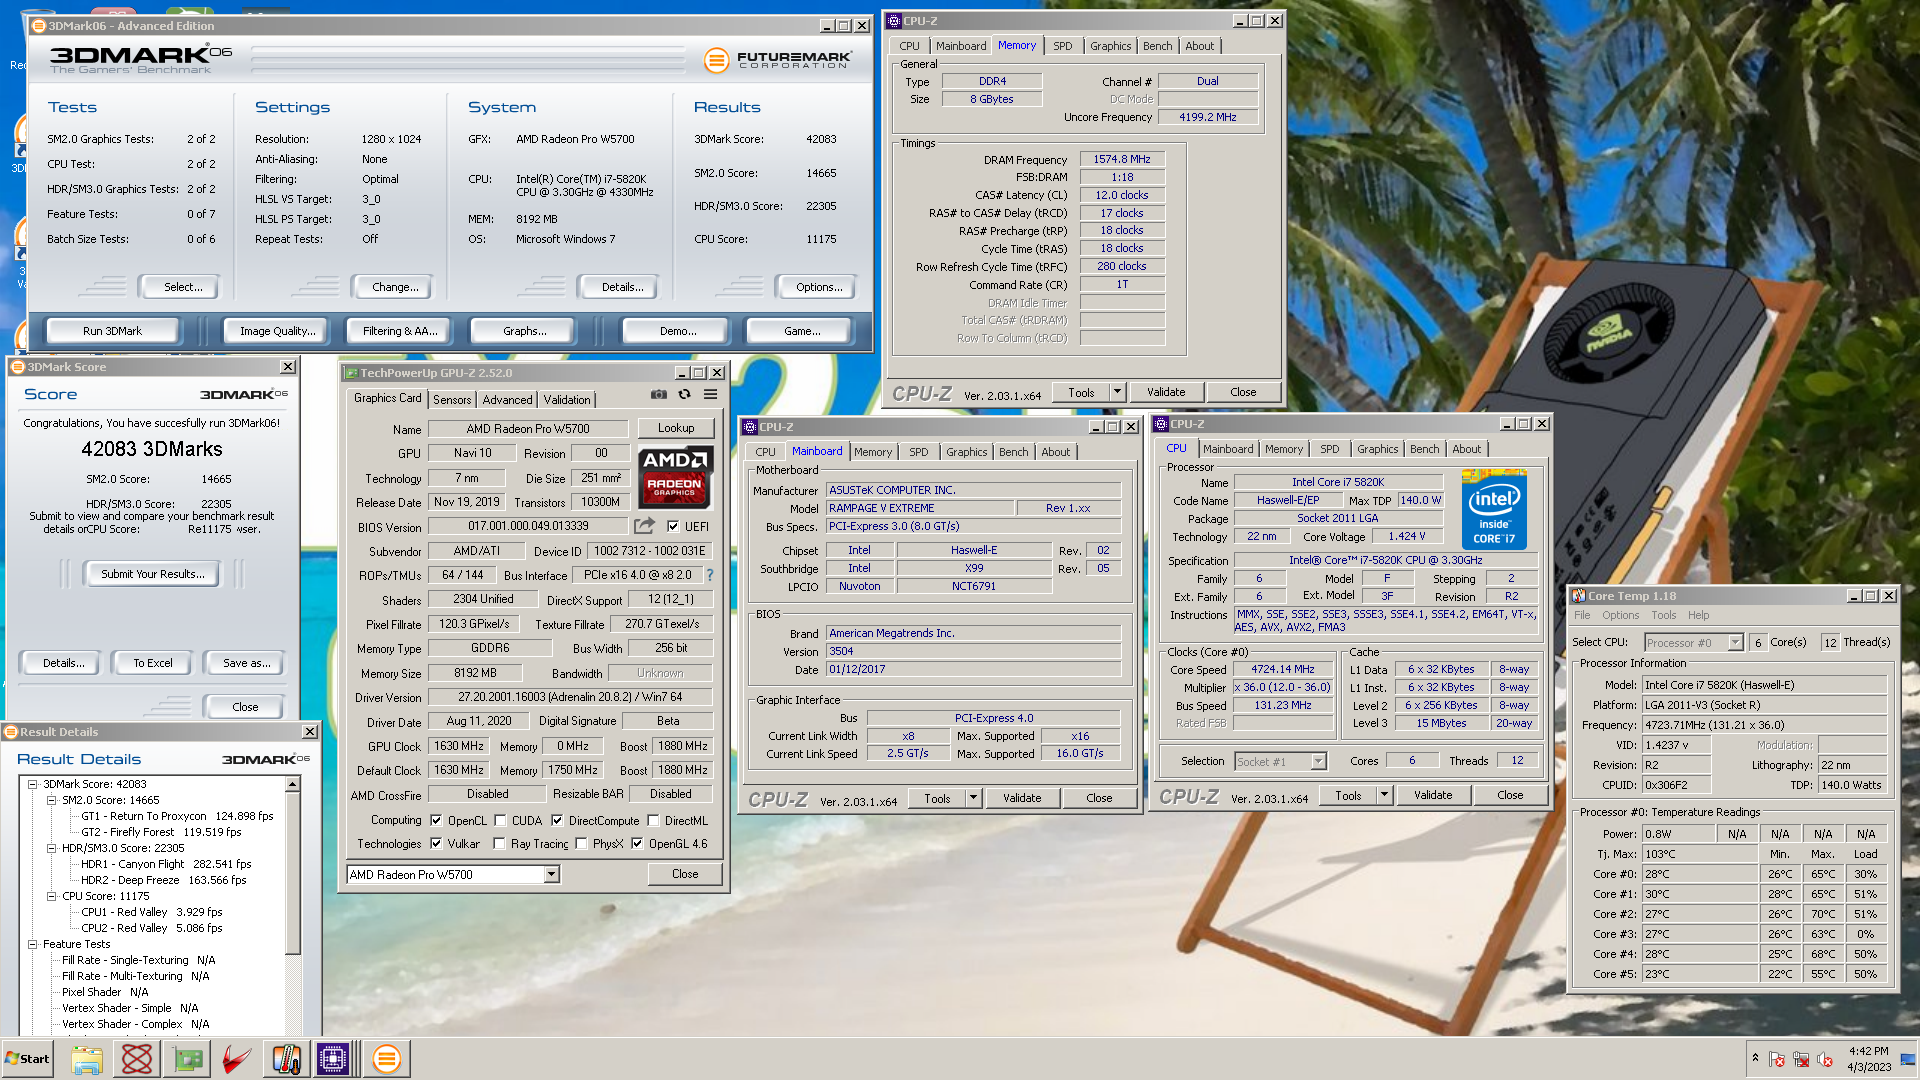Click the Core Temp title bar icon
This screenshot has width=1920, height=1080.
click(1579, 596)
